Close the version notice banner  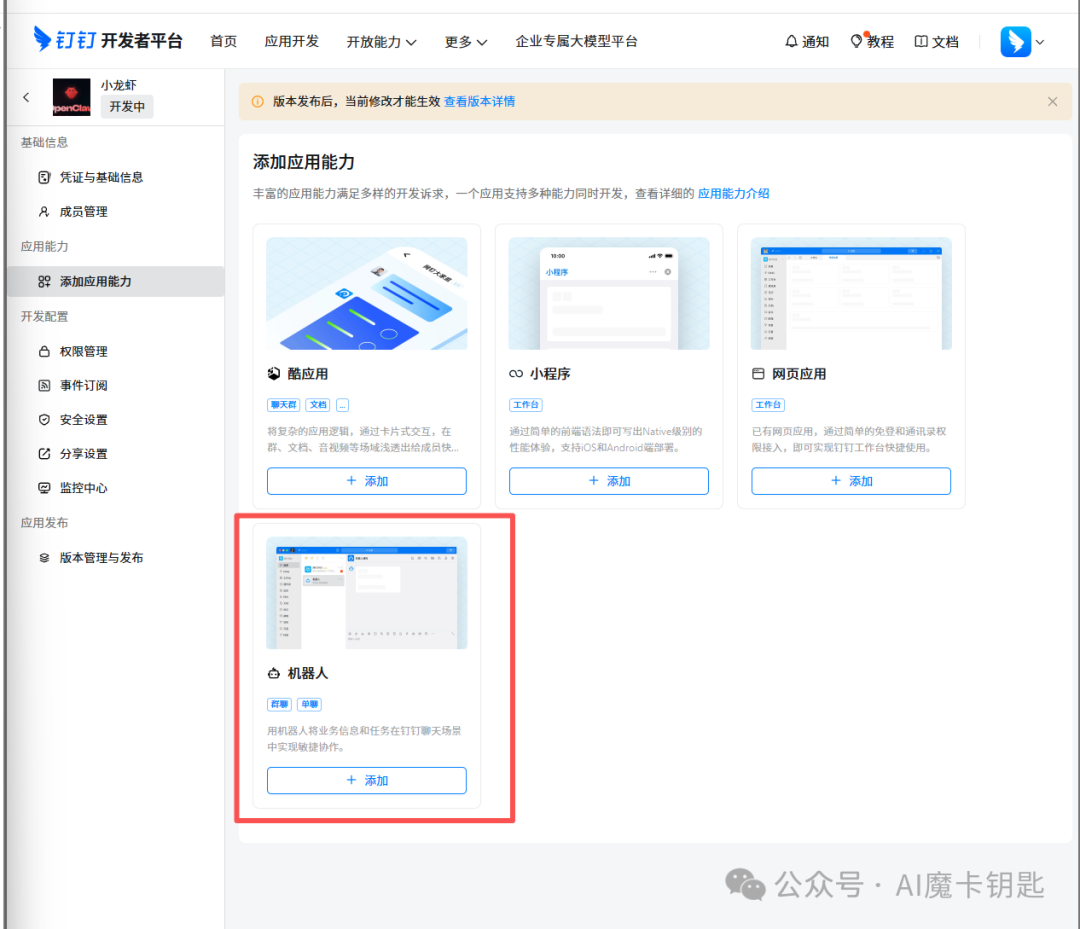[1052, 102]
